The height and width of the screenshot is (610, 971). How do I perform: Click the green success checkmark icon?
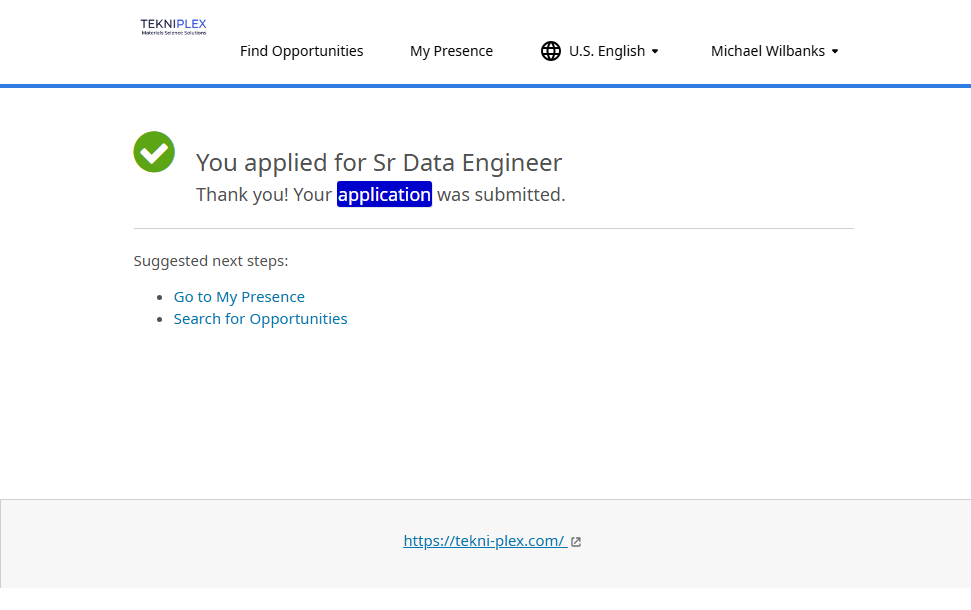tap(154, 152)
